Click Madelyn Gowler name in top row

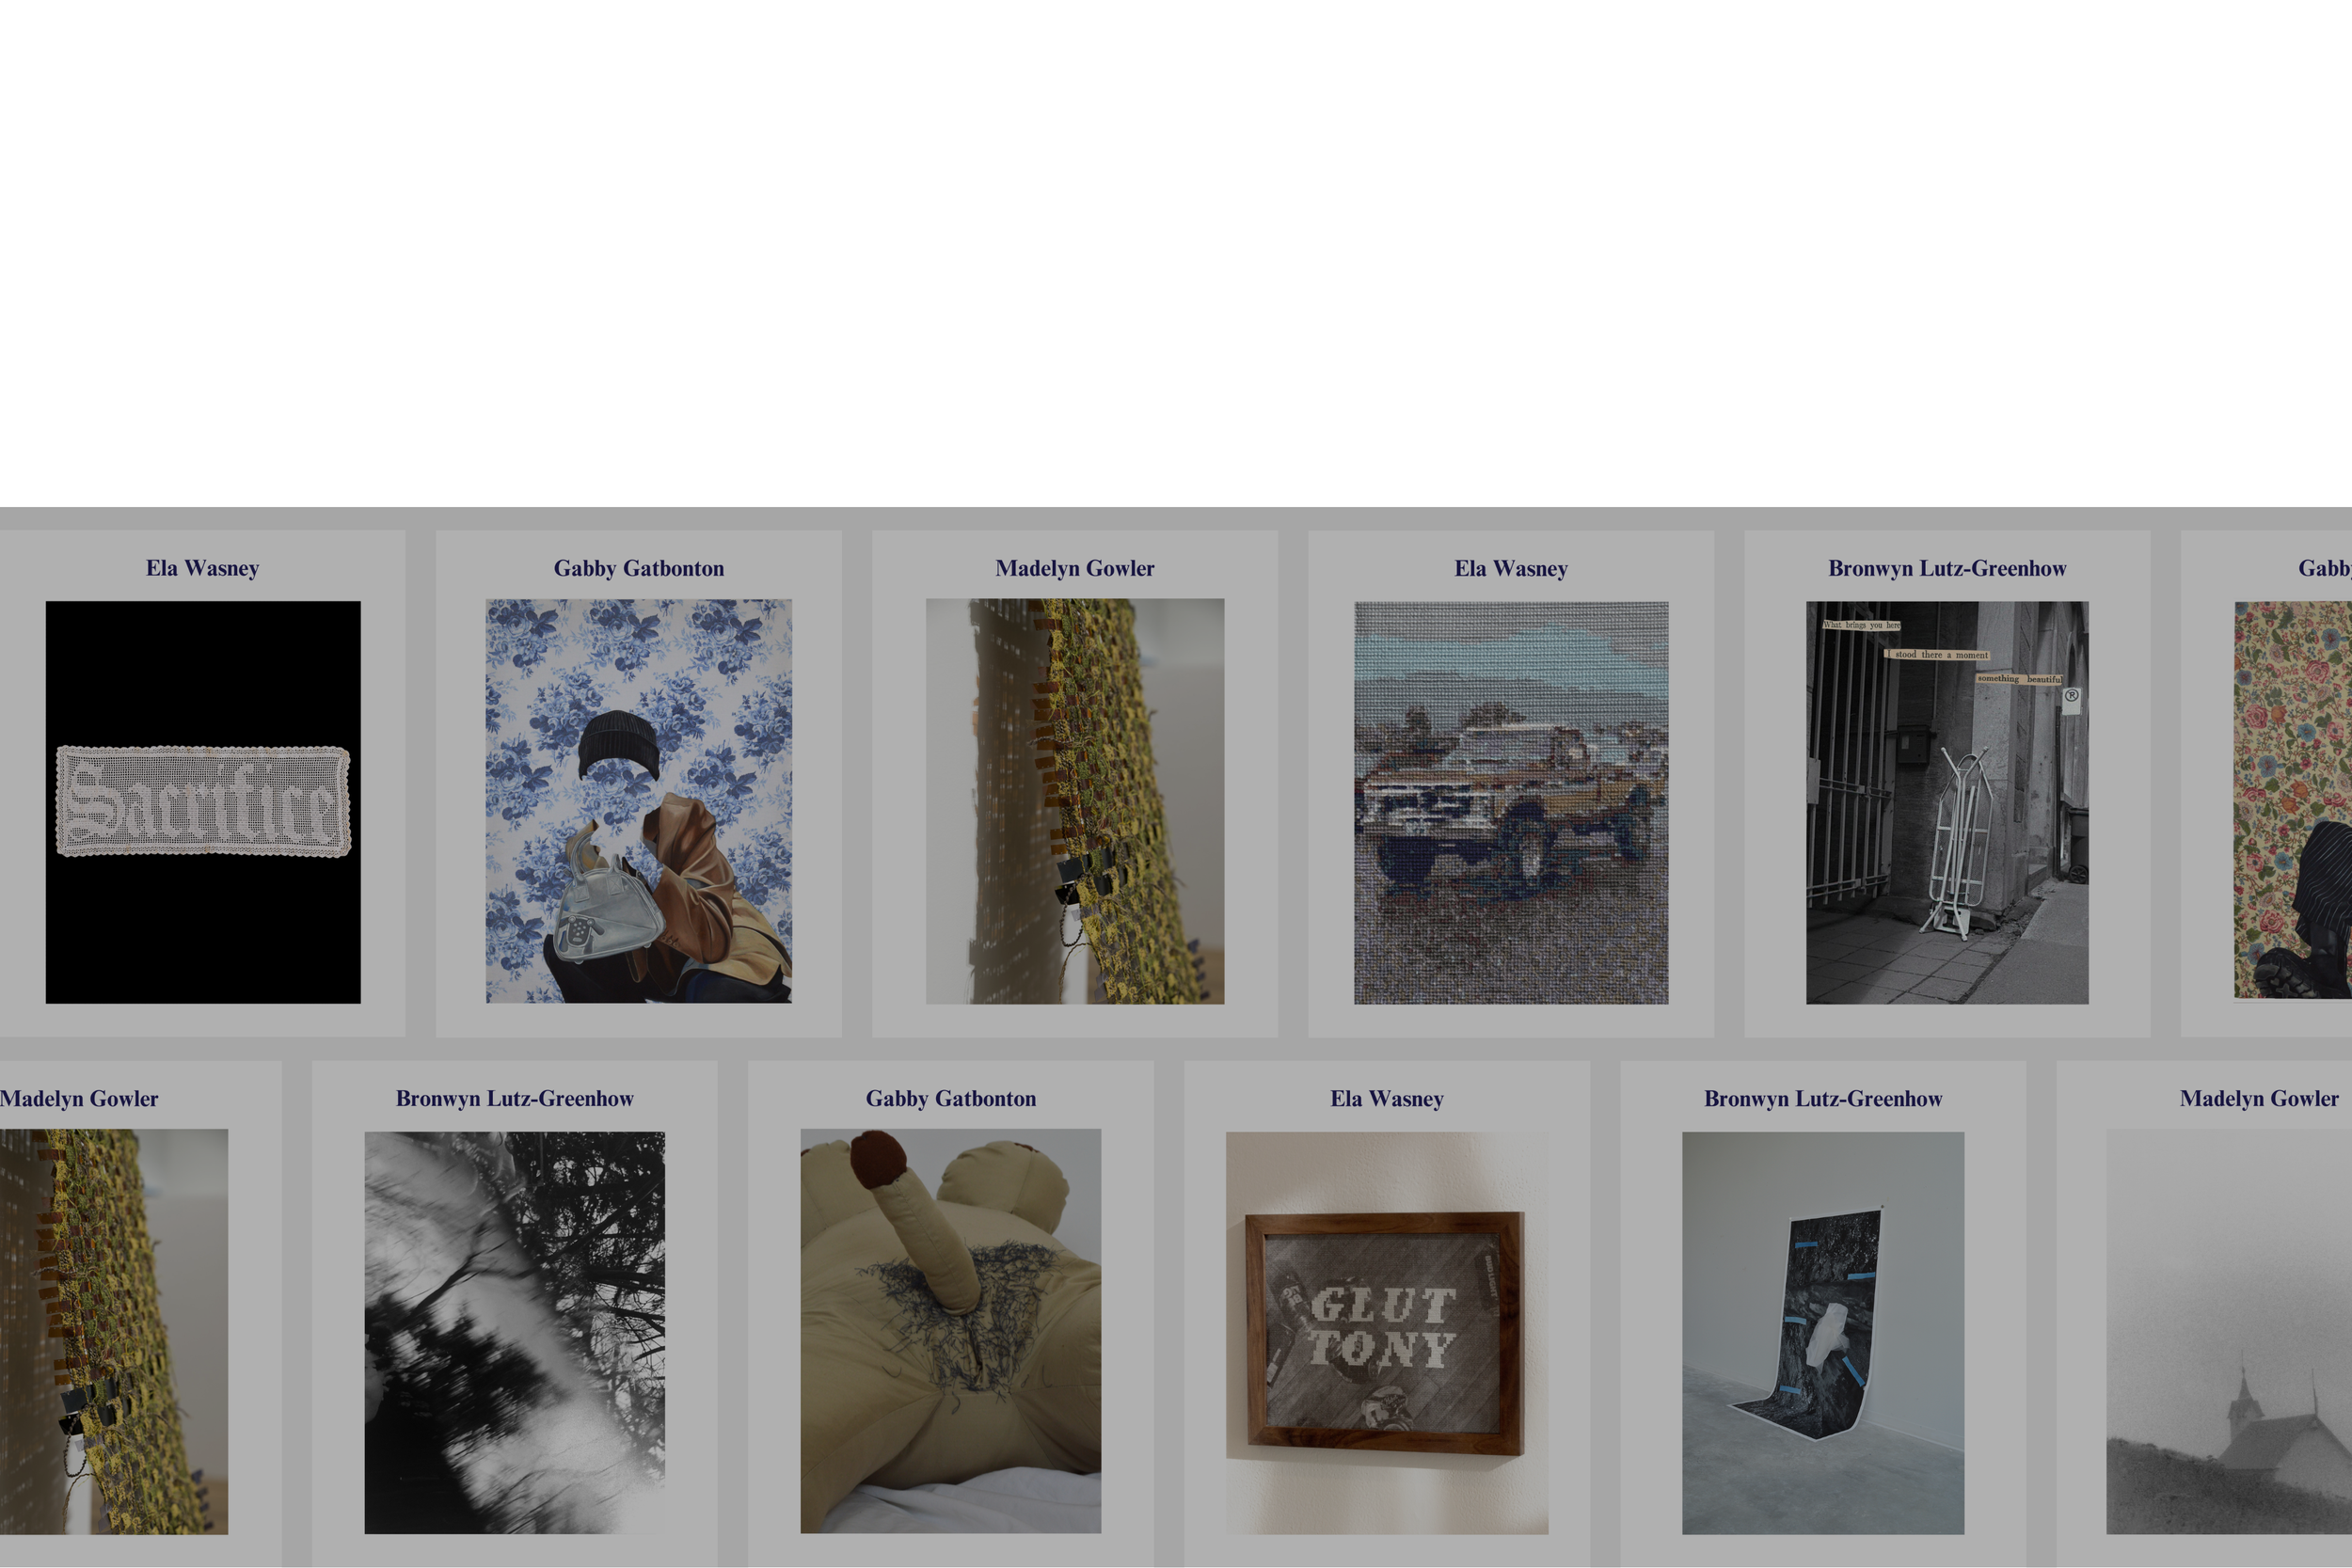coord(1075,568)
